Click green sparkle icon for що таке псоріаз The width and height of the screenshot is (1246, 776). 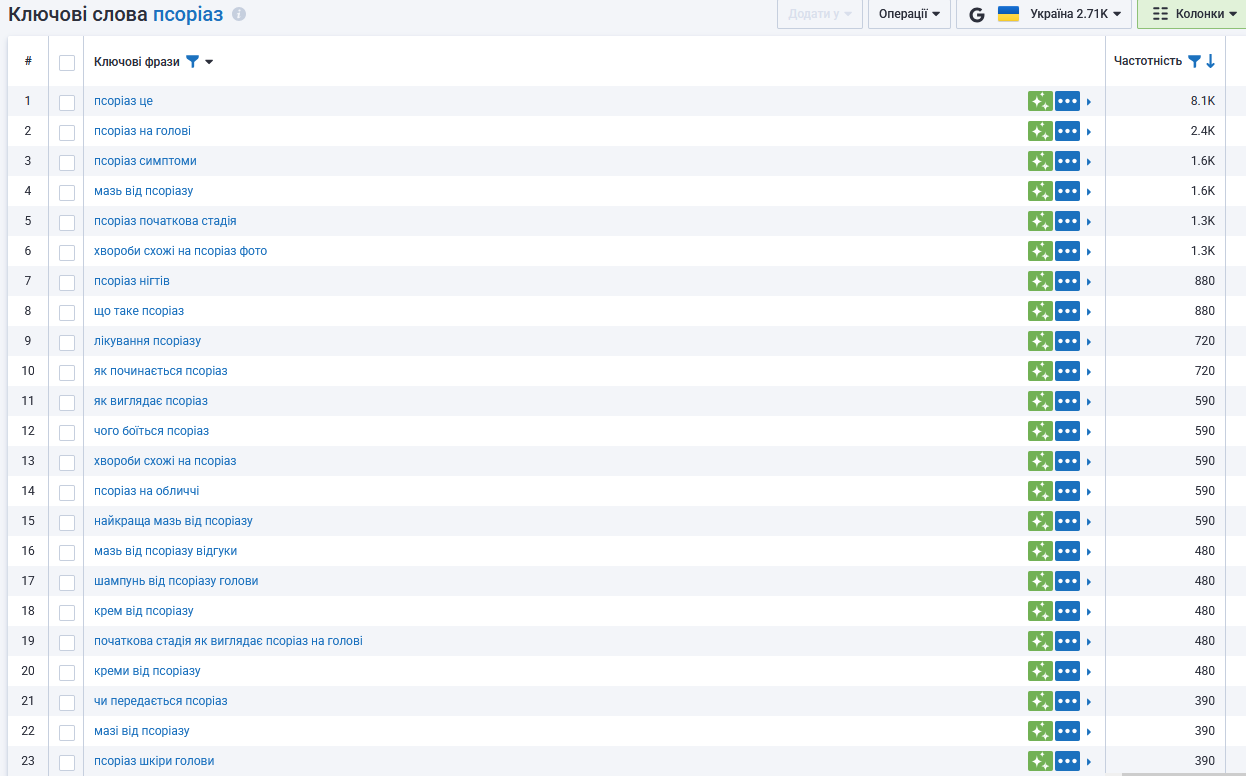click(1040, 311)
